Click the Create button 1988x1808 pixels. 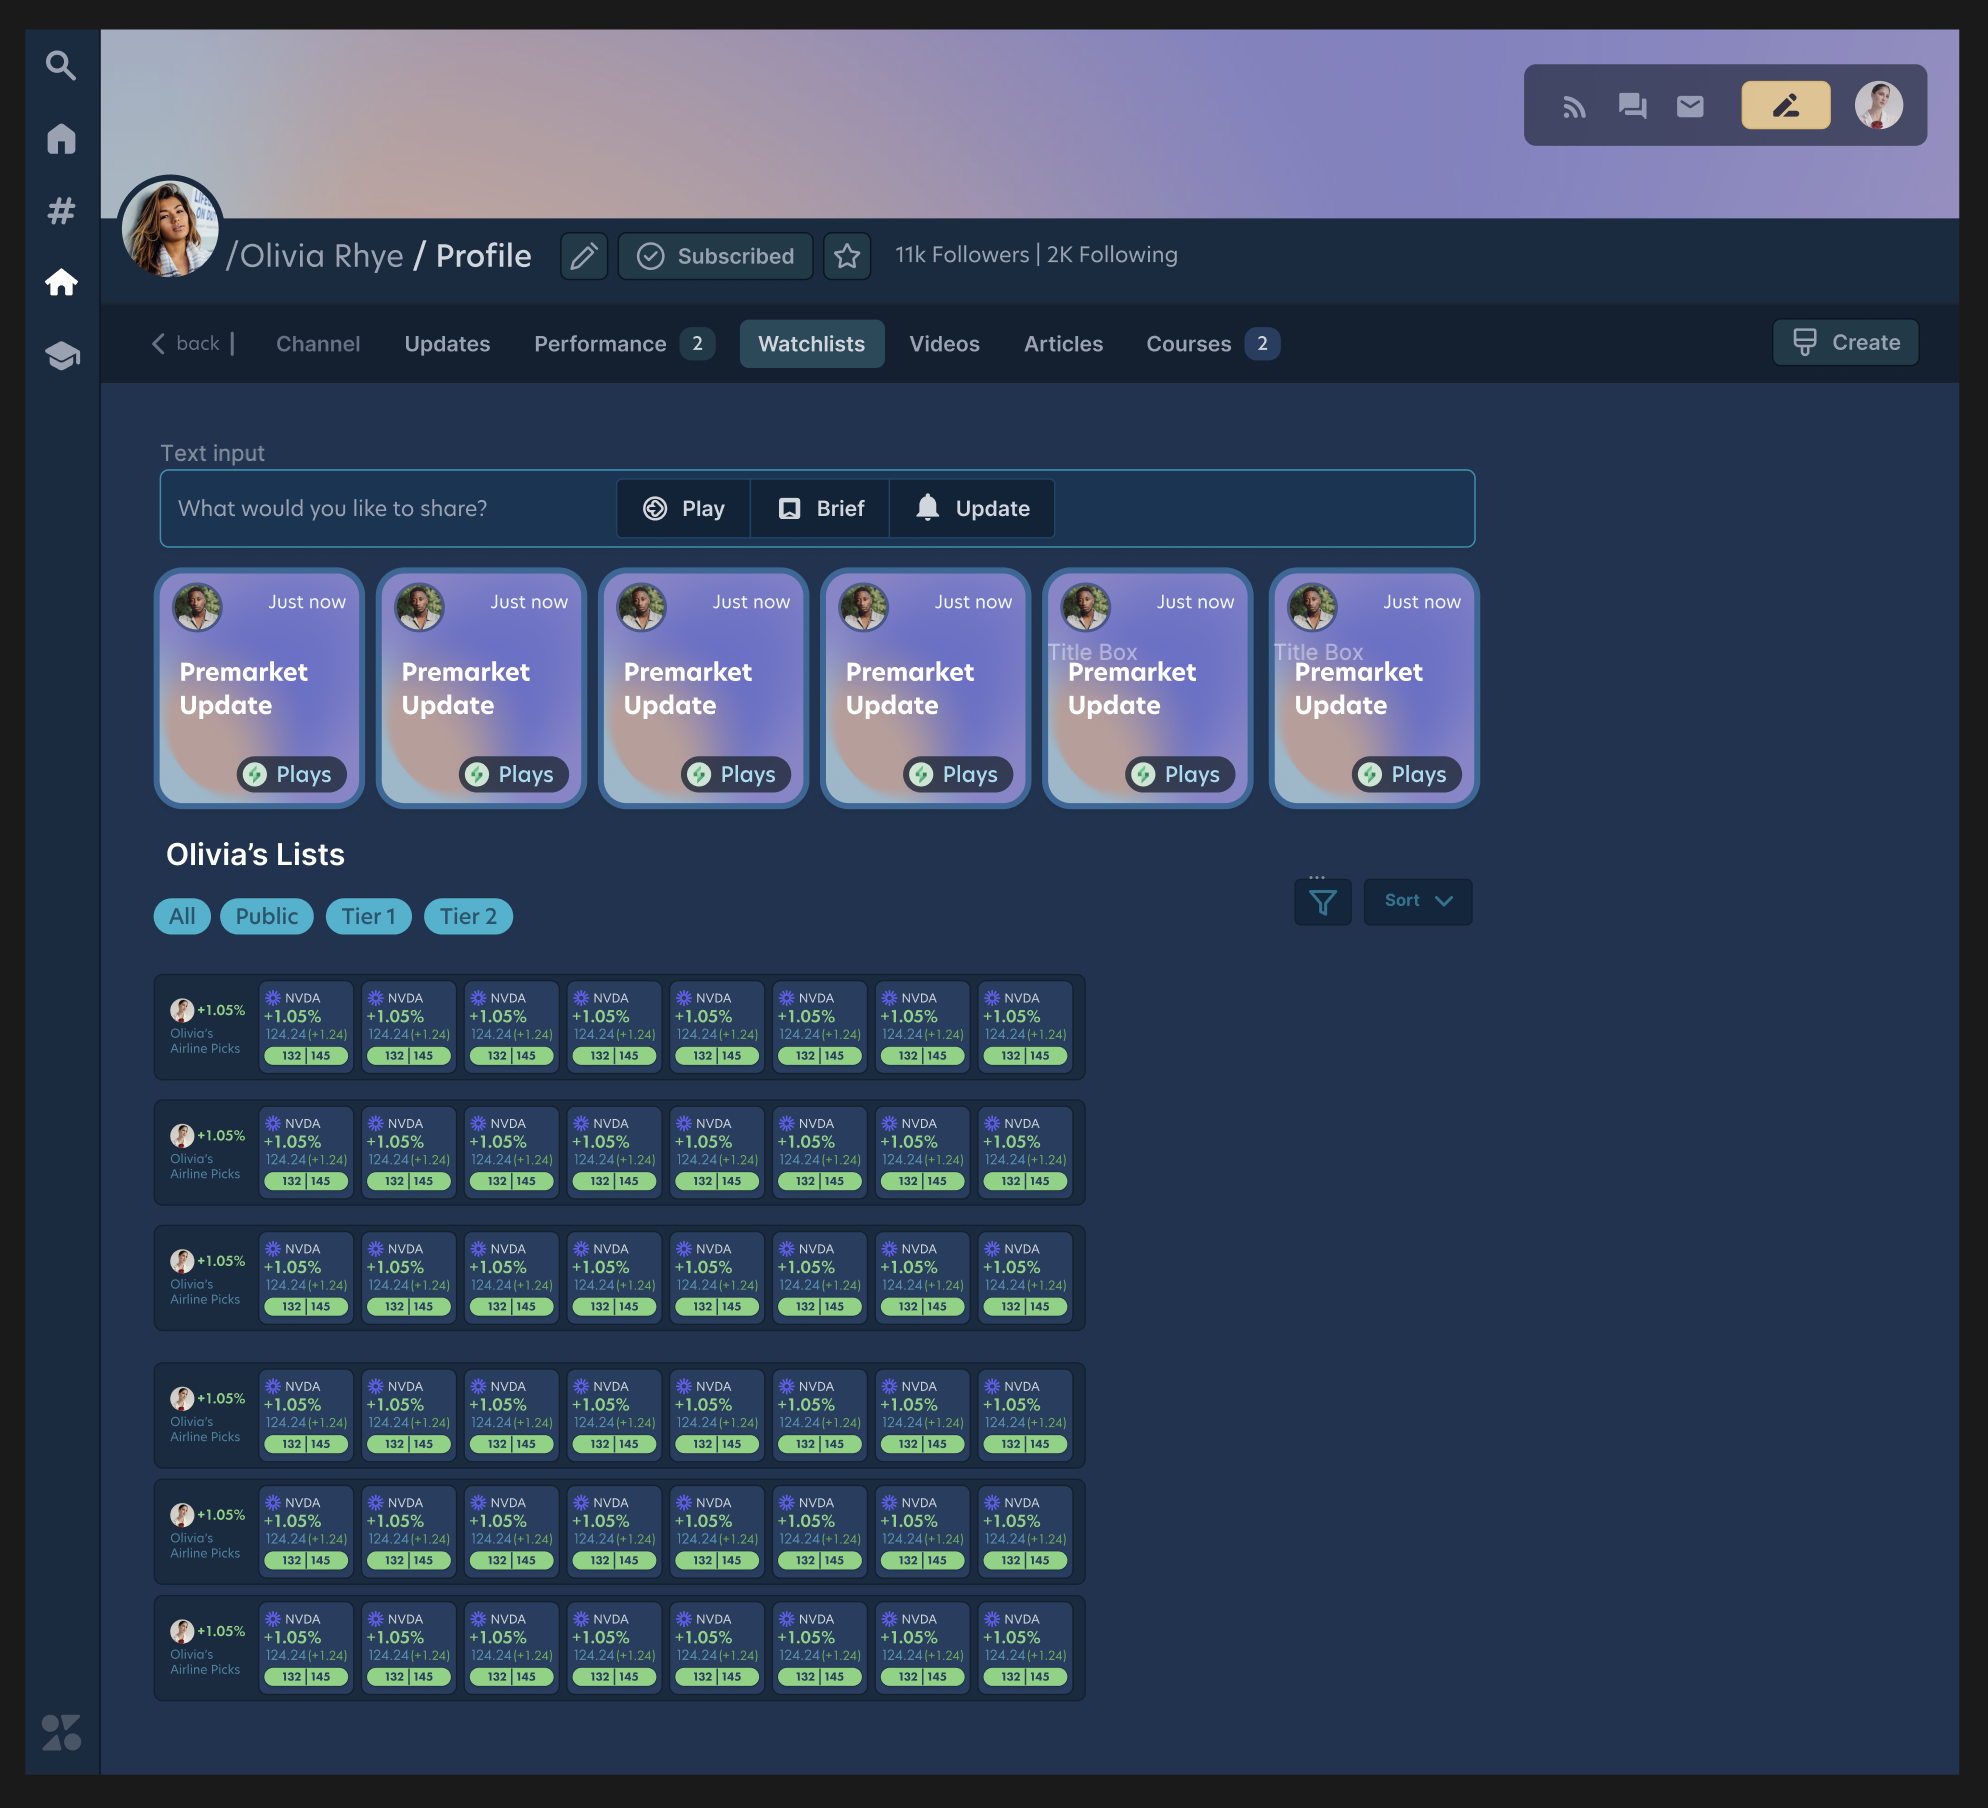tap(1845, 342)
